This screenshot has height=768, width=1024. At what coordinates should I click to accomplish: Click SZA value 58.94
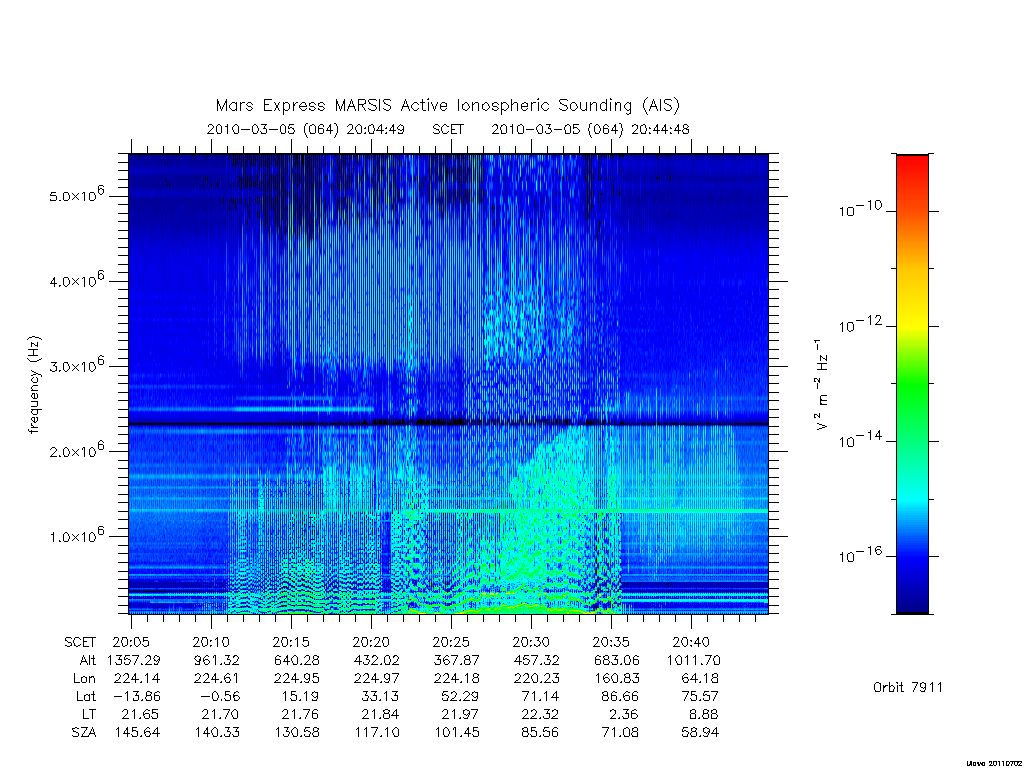[700, 733]
